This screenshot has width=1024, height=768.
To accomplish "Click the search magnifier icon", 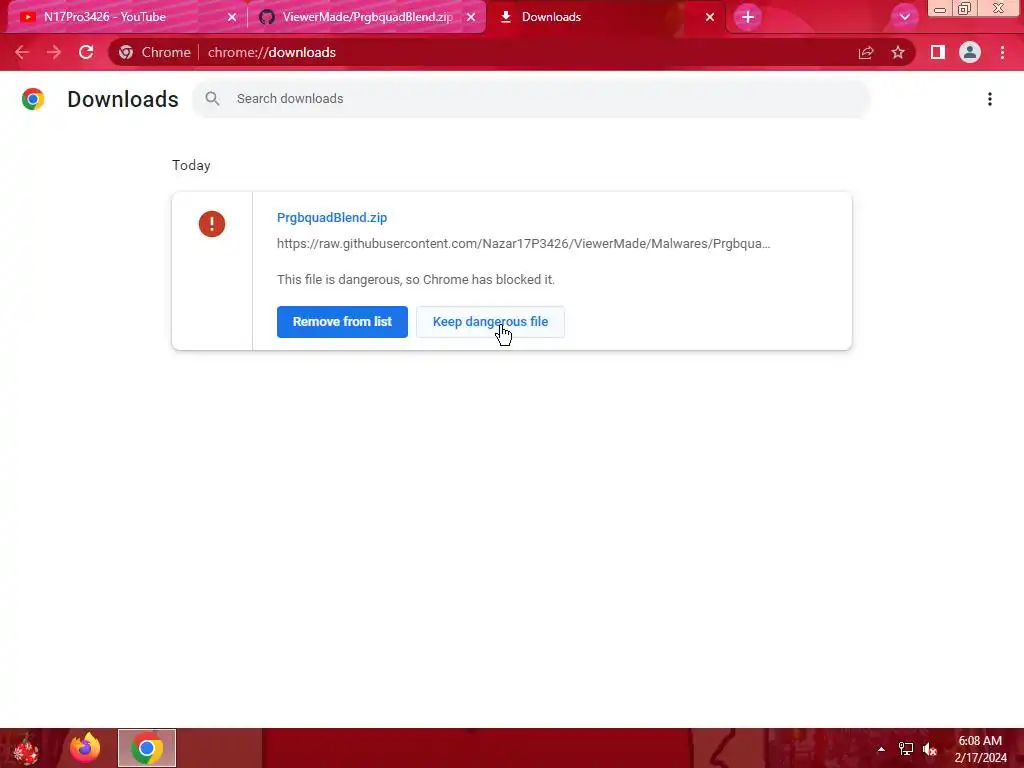I will (x=212, y=99).
